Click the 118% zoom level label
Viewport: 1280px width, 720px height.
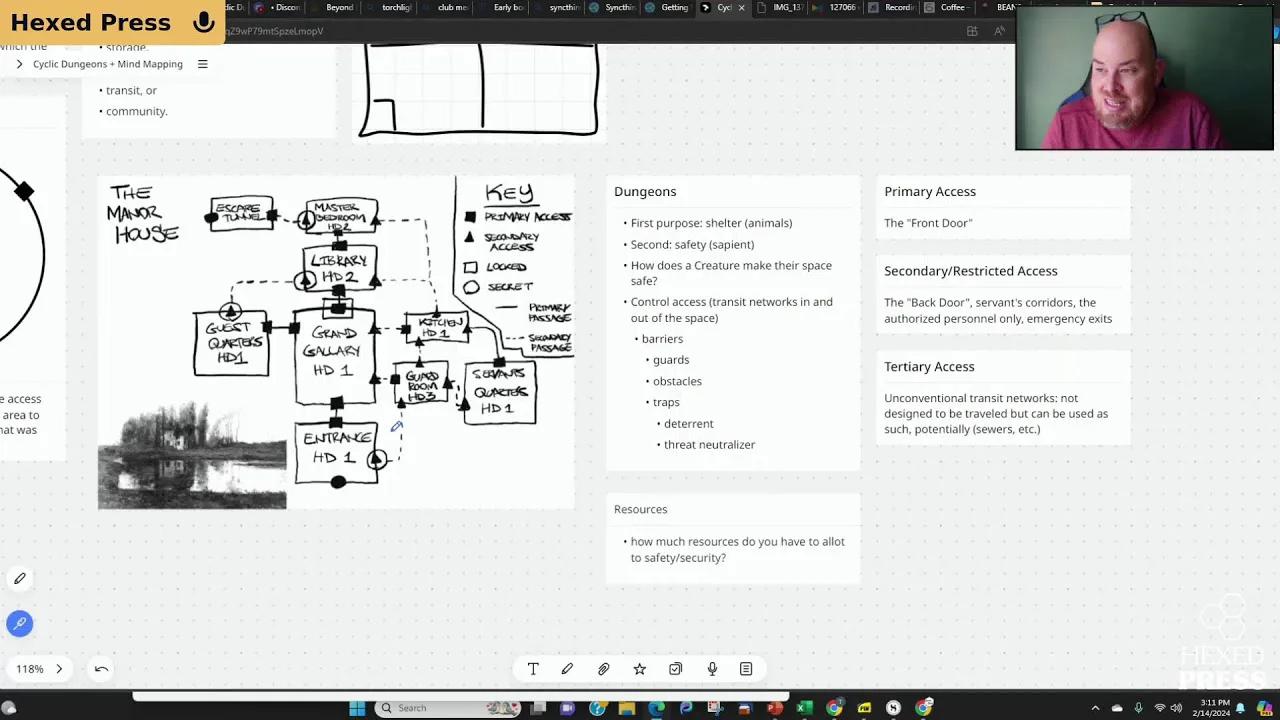pyautogui.click(x=30, y=668)
